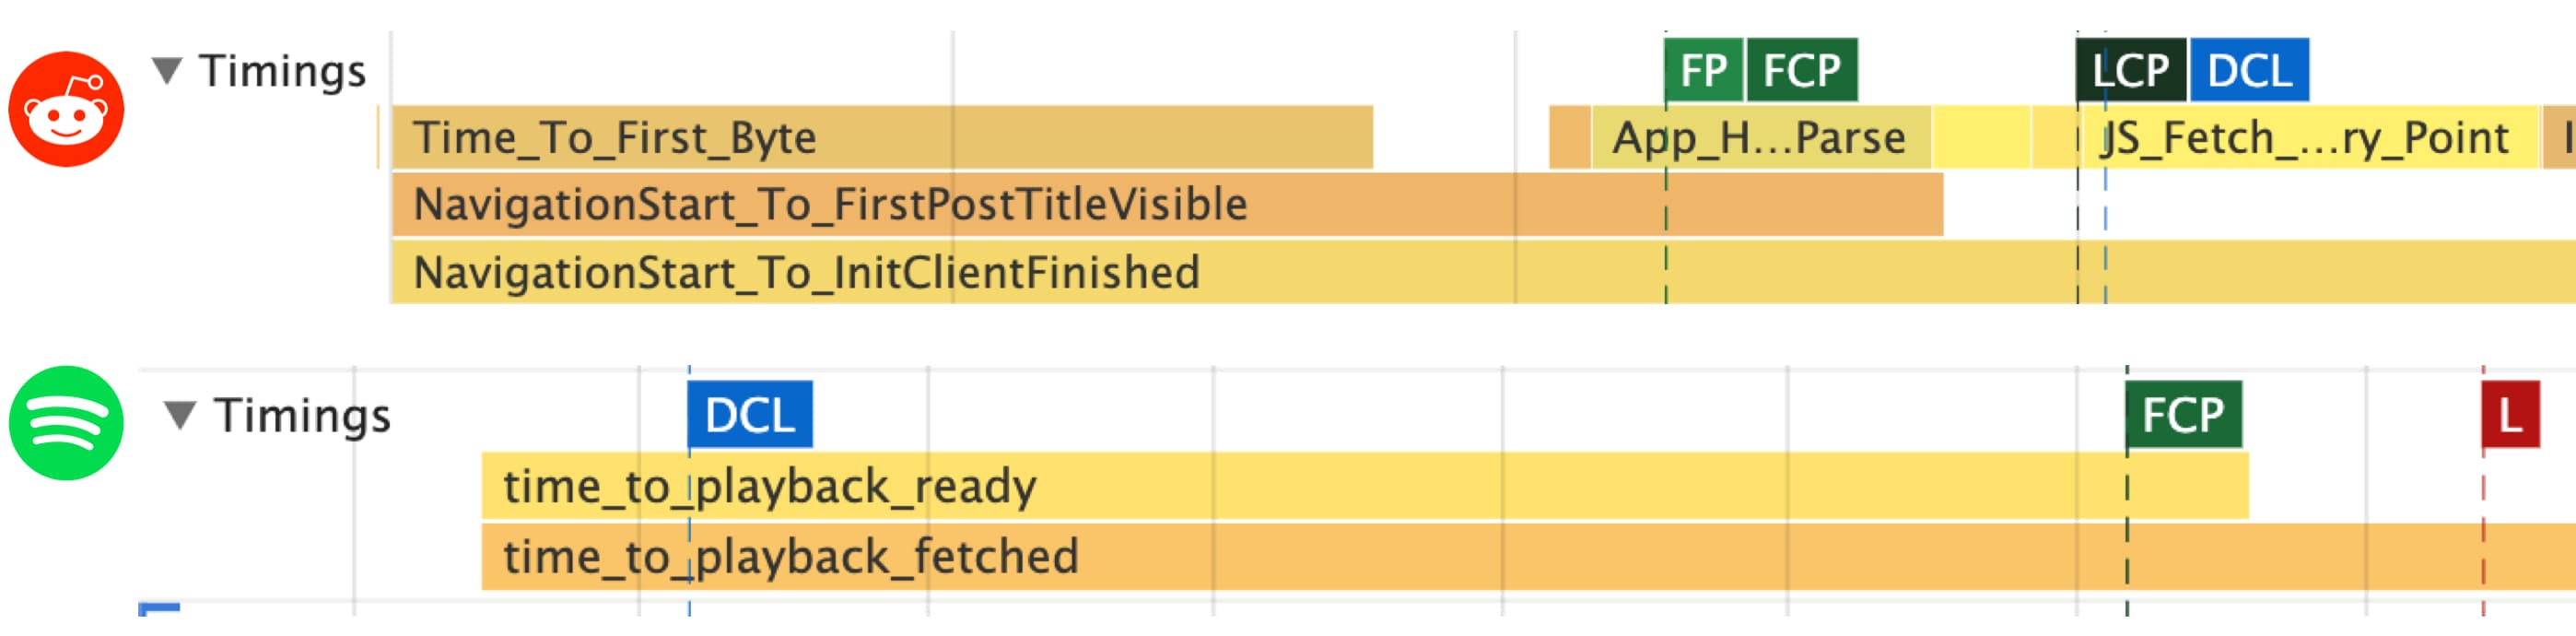
Task: Click the Reddit logo icon
Action: (66, 109)
